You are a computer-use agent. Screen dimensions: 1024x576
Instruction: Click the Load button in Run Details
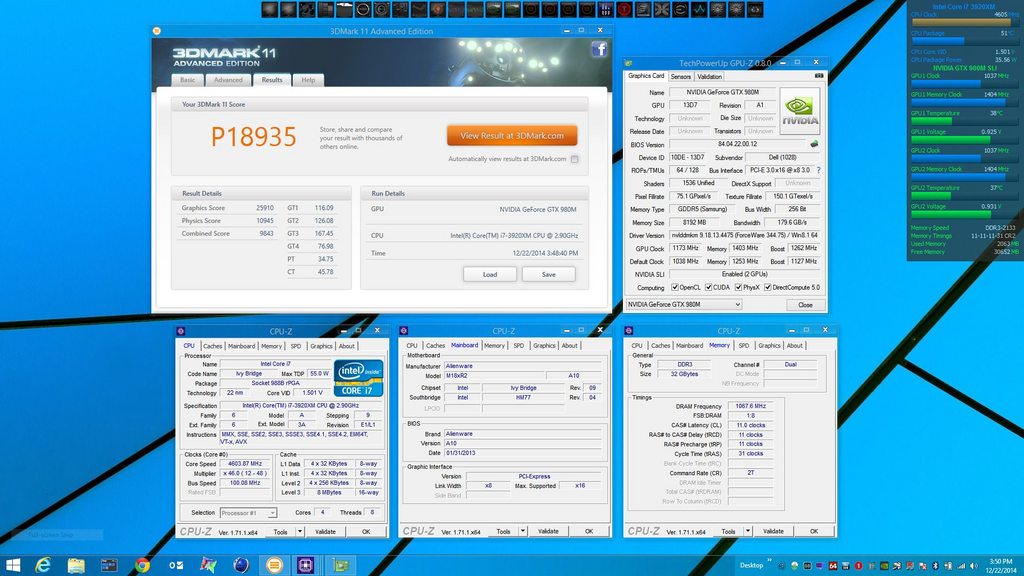click(490, 274)
